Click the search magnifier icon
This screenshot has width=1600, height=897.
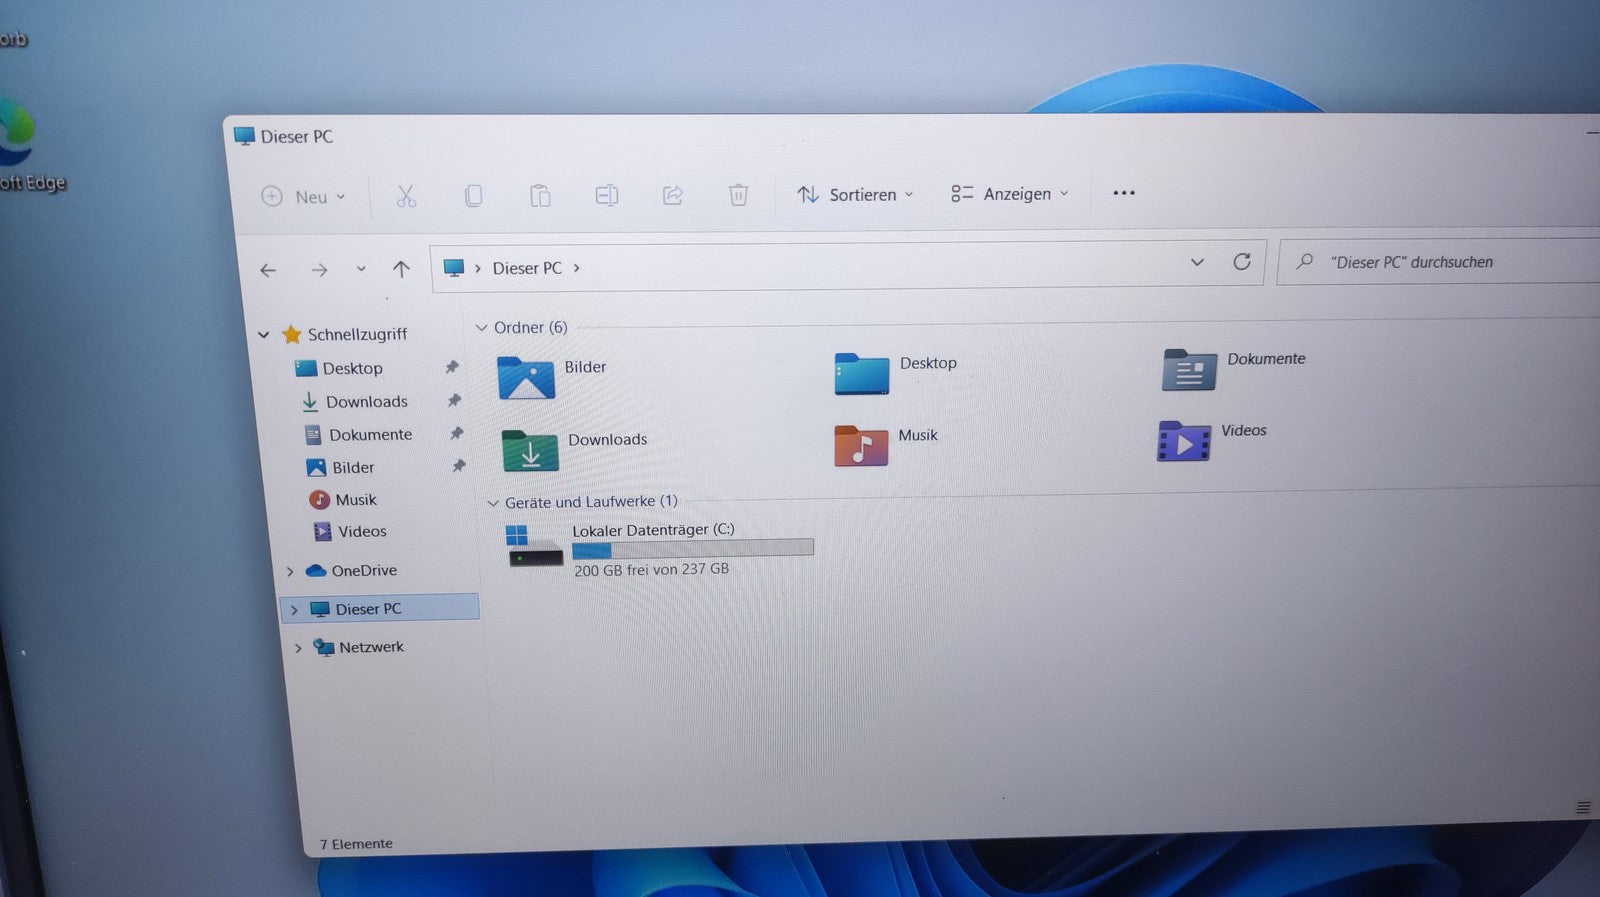coord(1304,262)
